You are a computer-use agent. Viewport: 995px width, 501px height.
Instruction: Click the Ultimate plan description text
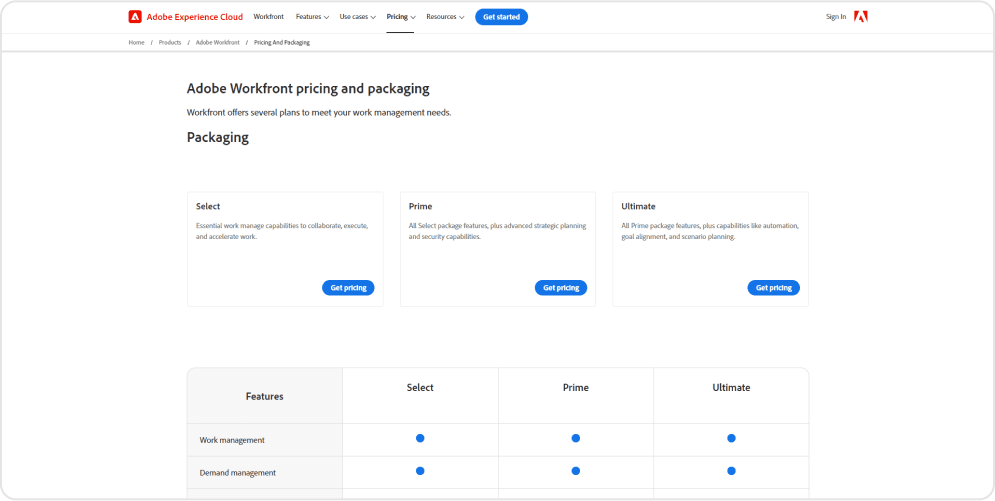click(x=710, y=231)
